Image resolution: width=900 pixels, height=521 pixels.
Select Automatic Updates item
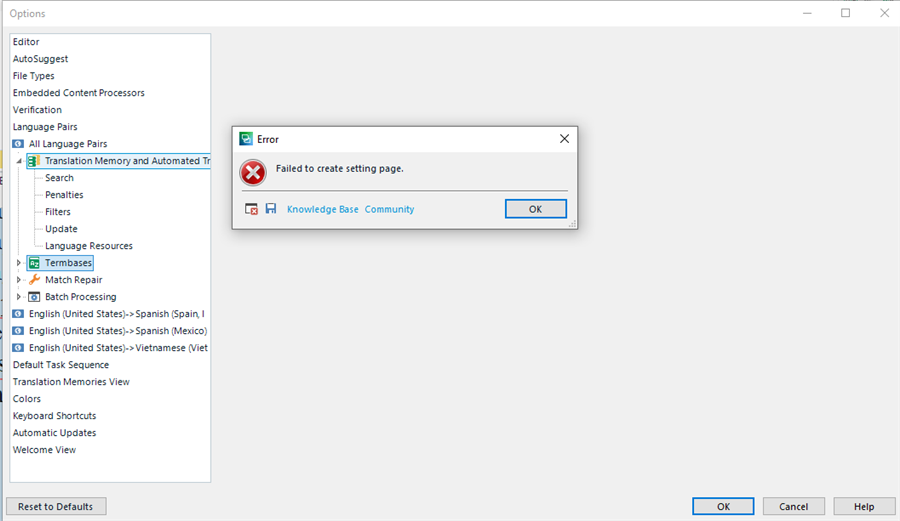click(x=55, y=433)
